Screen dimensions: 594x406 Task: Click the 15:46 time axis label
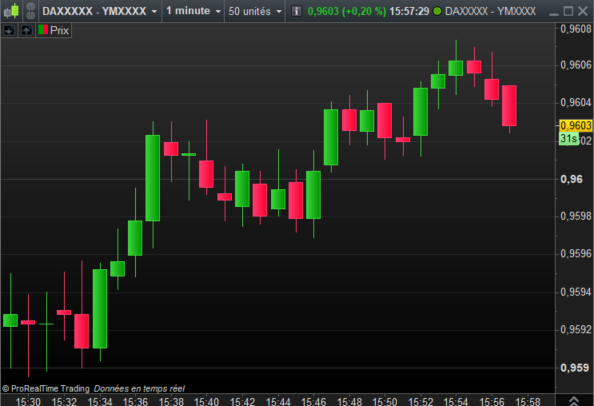pos(314,401)
